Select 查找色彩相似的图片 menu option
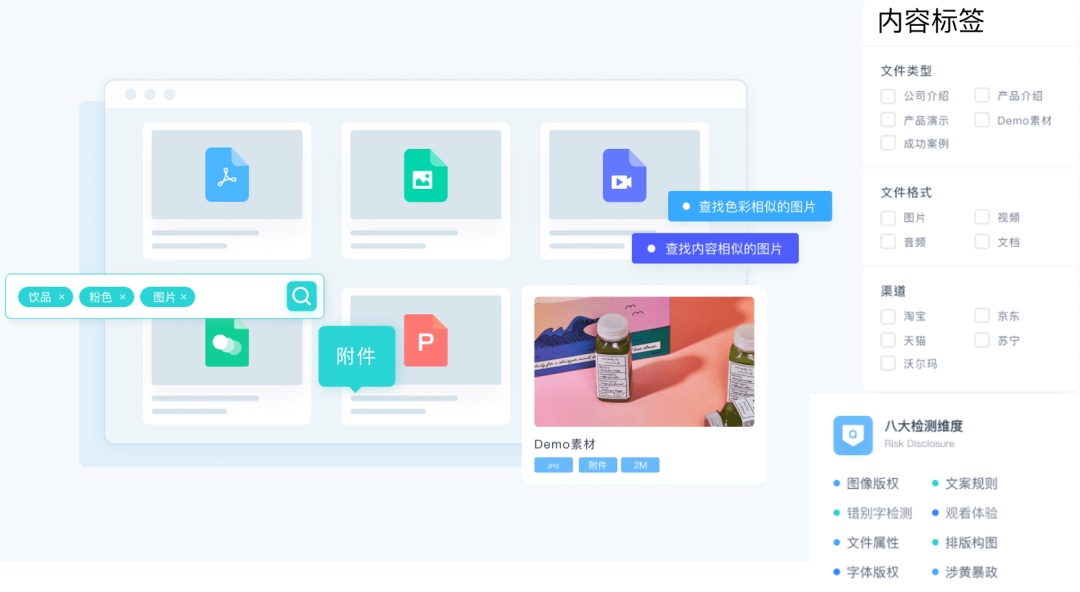1080x592 pixels. click(750, 206)
